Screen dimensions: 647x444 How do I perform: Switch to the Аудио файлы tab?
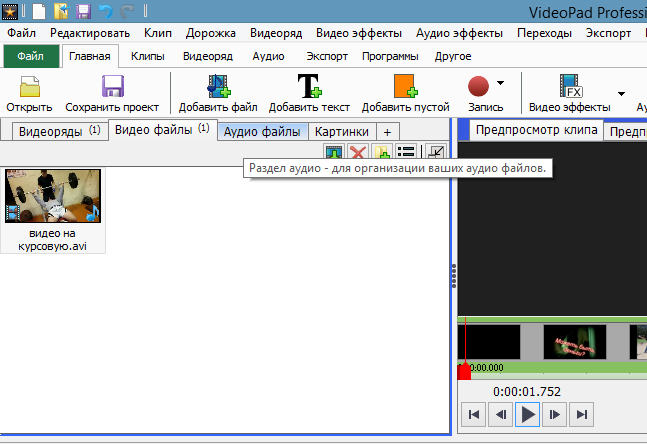coord(262,132)
